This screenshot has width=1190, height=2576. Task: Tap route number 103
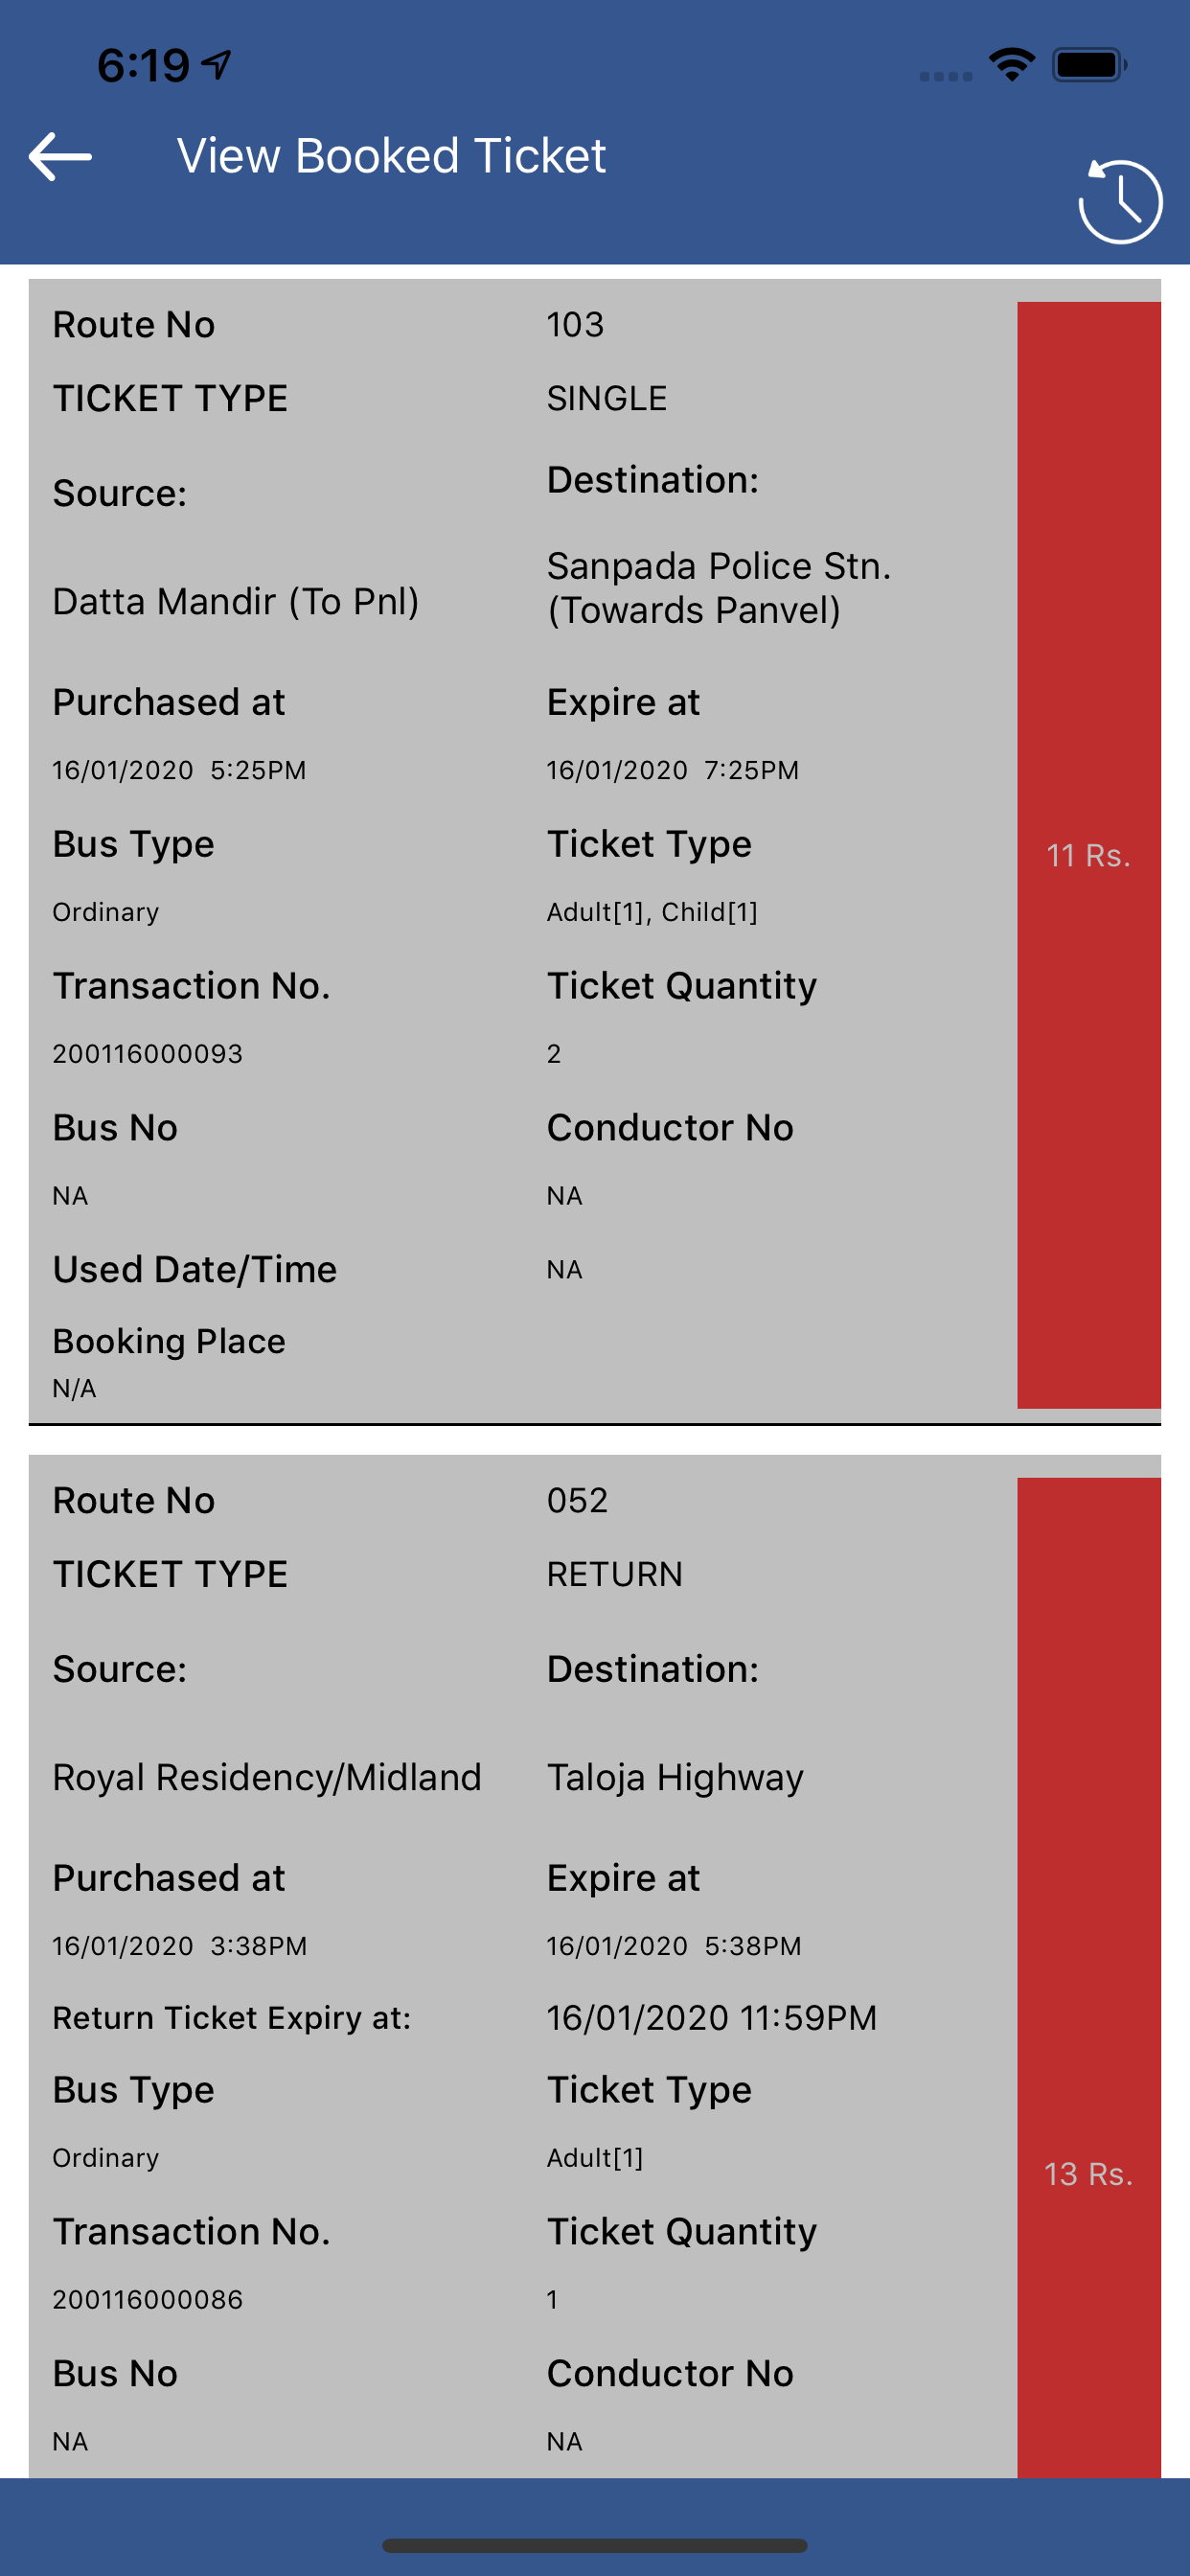[x=575, y=325]
